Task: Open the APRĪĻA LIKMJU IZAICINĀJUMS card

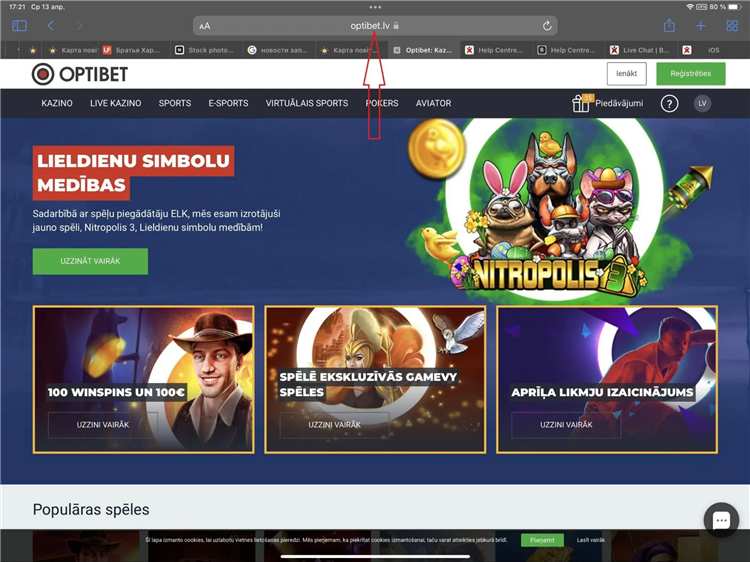Action: (x=607, y=379)
